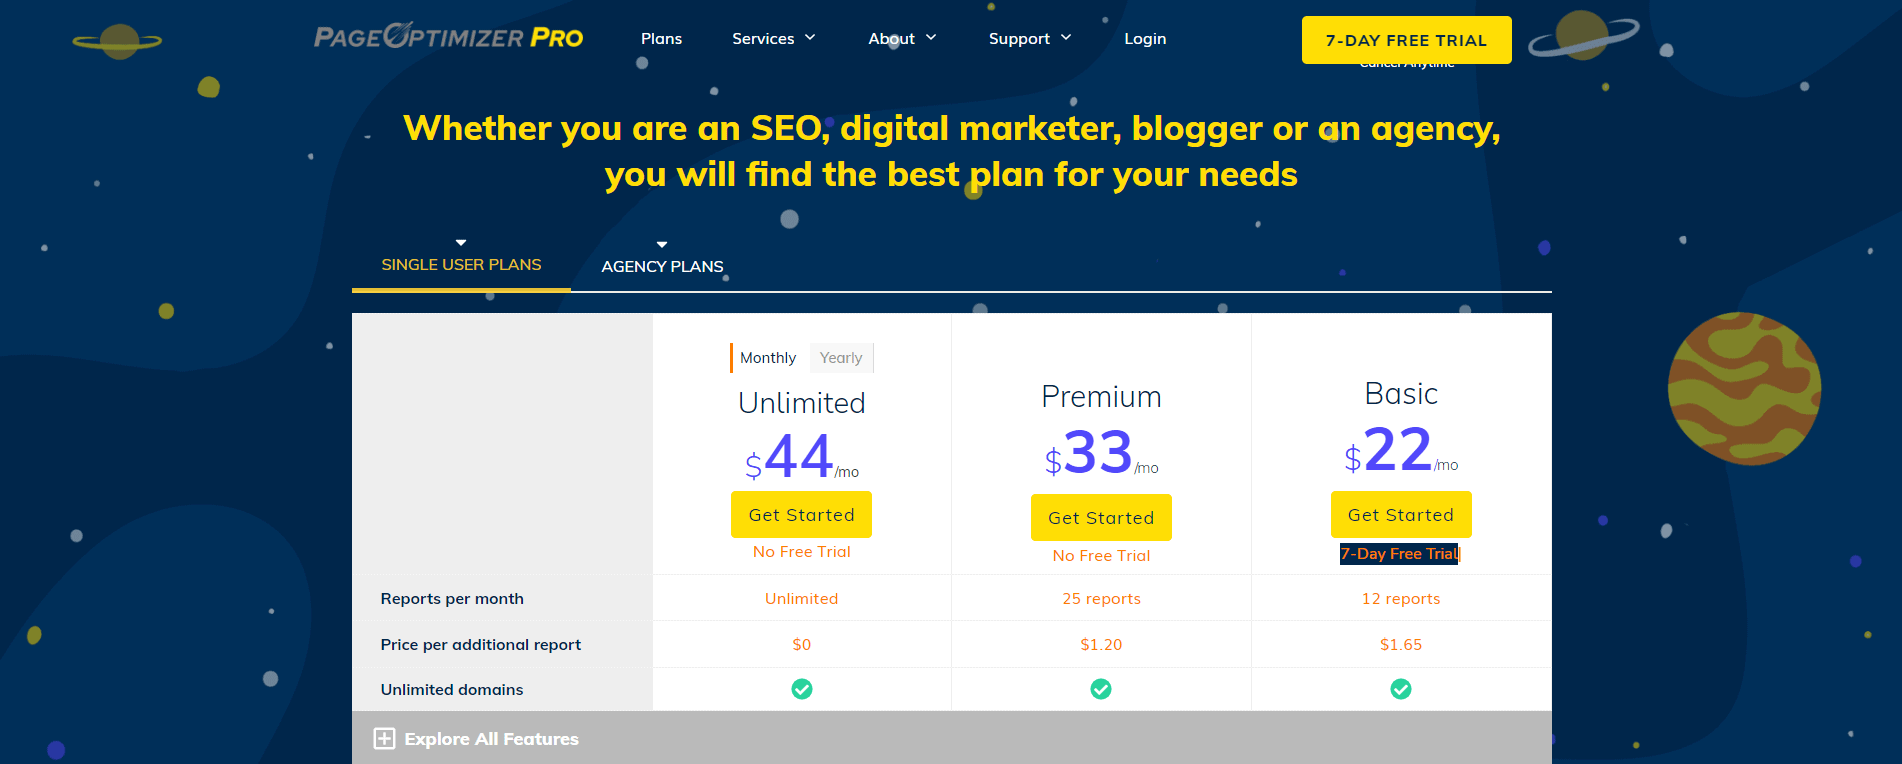Click the 25 reports value

(1101, 598)
